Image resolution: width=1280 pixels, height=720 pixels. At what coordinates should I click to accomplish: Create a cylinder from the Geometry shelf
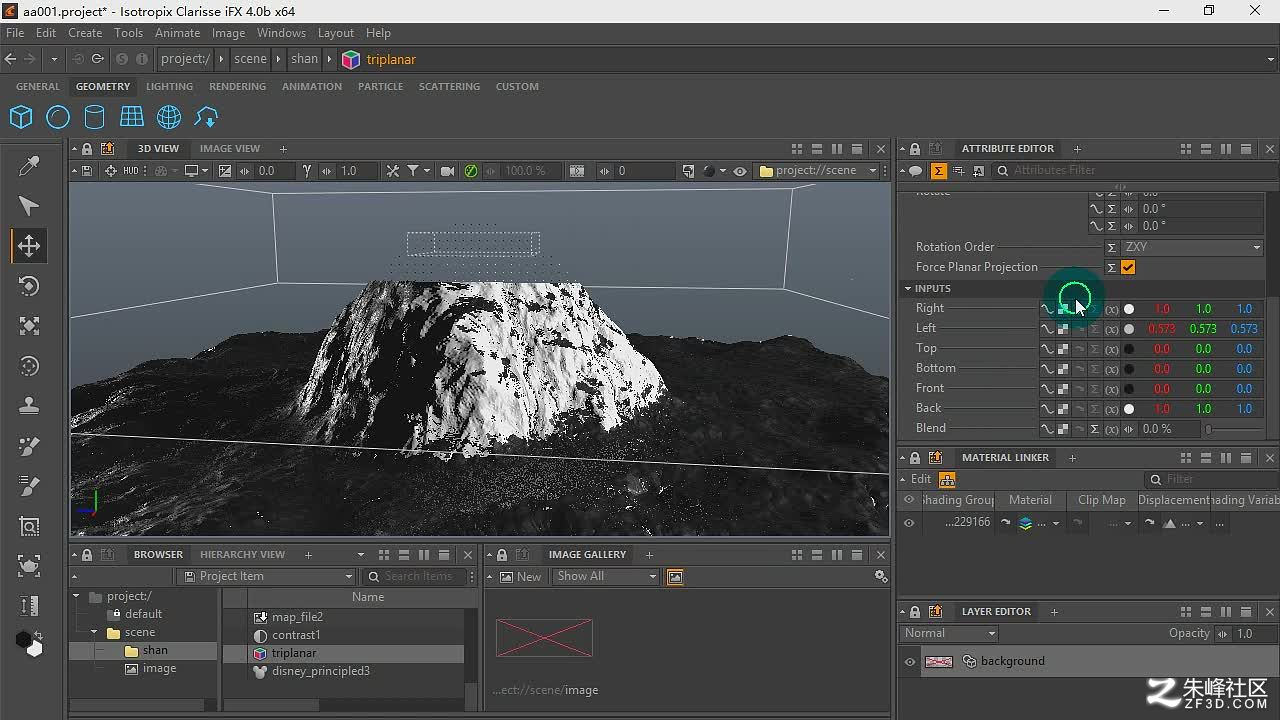coord(94,117)
